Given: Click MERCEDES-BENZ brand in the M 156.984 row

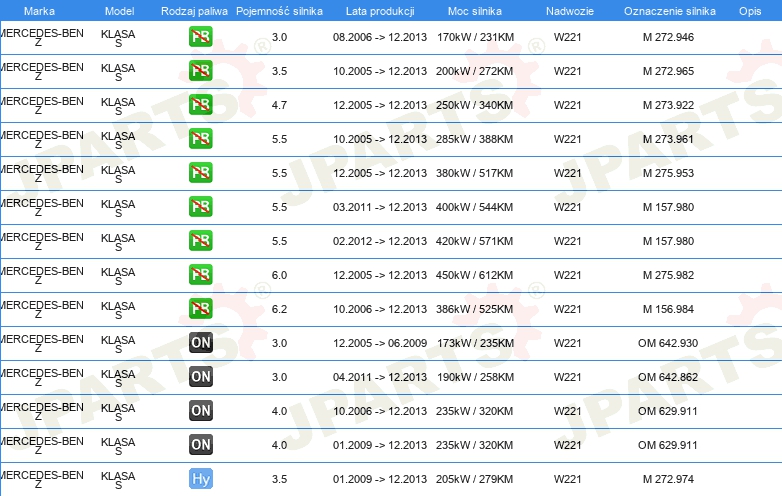Looking at the screenshot, I should coord(42,310).
